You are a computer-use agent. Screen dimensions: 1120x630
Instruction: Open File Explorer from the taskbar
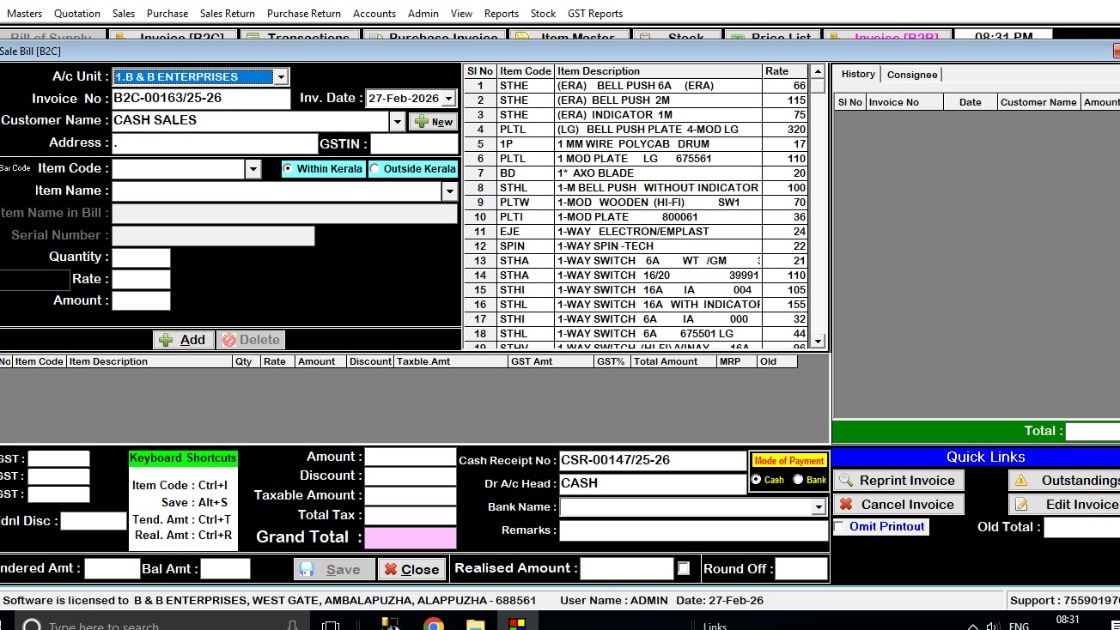tap(475, 625)
